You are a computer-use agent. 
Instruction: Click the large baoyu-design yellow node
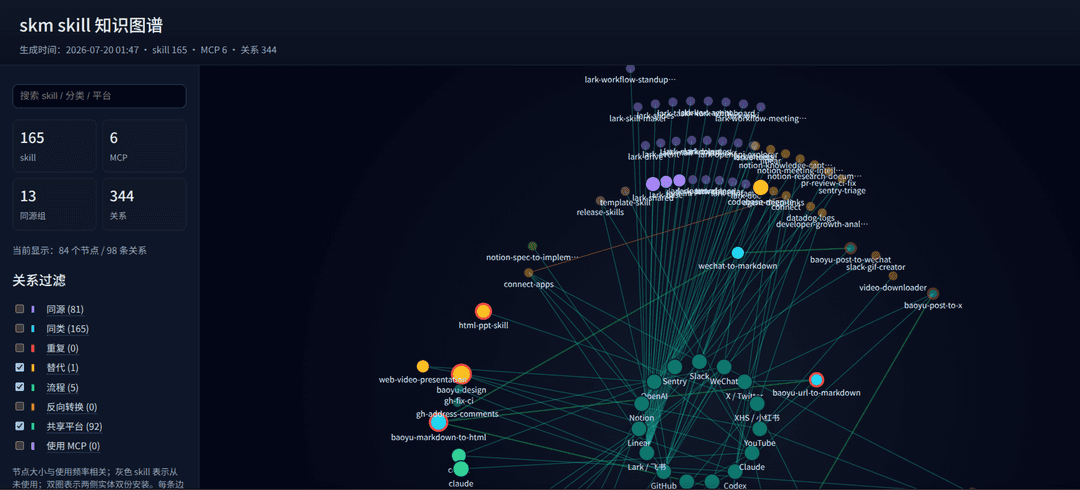[x=461, y=374]
